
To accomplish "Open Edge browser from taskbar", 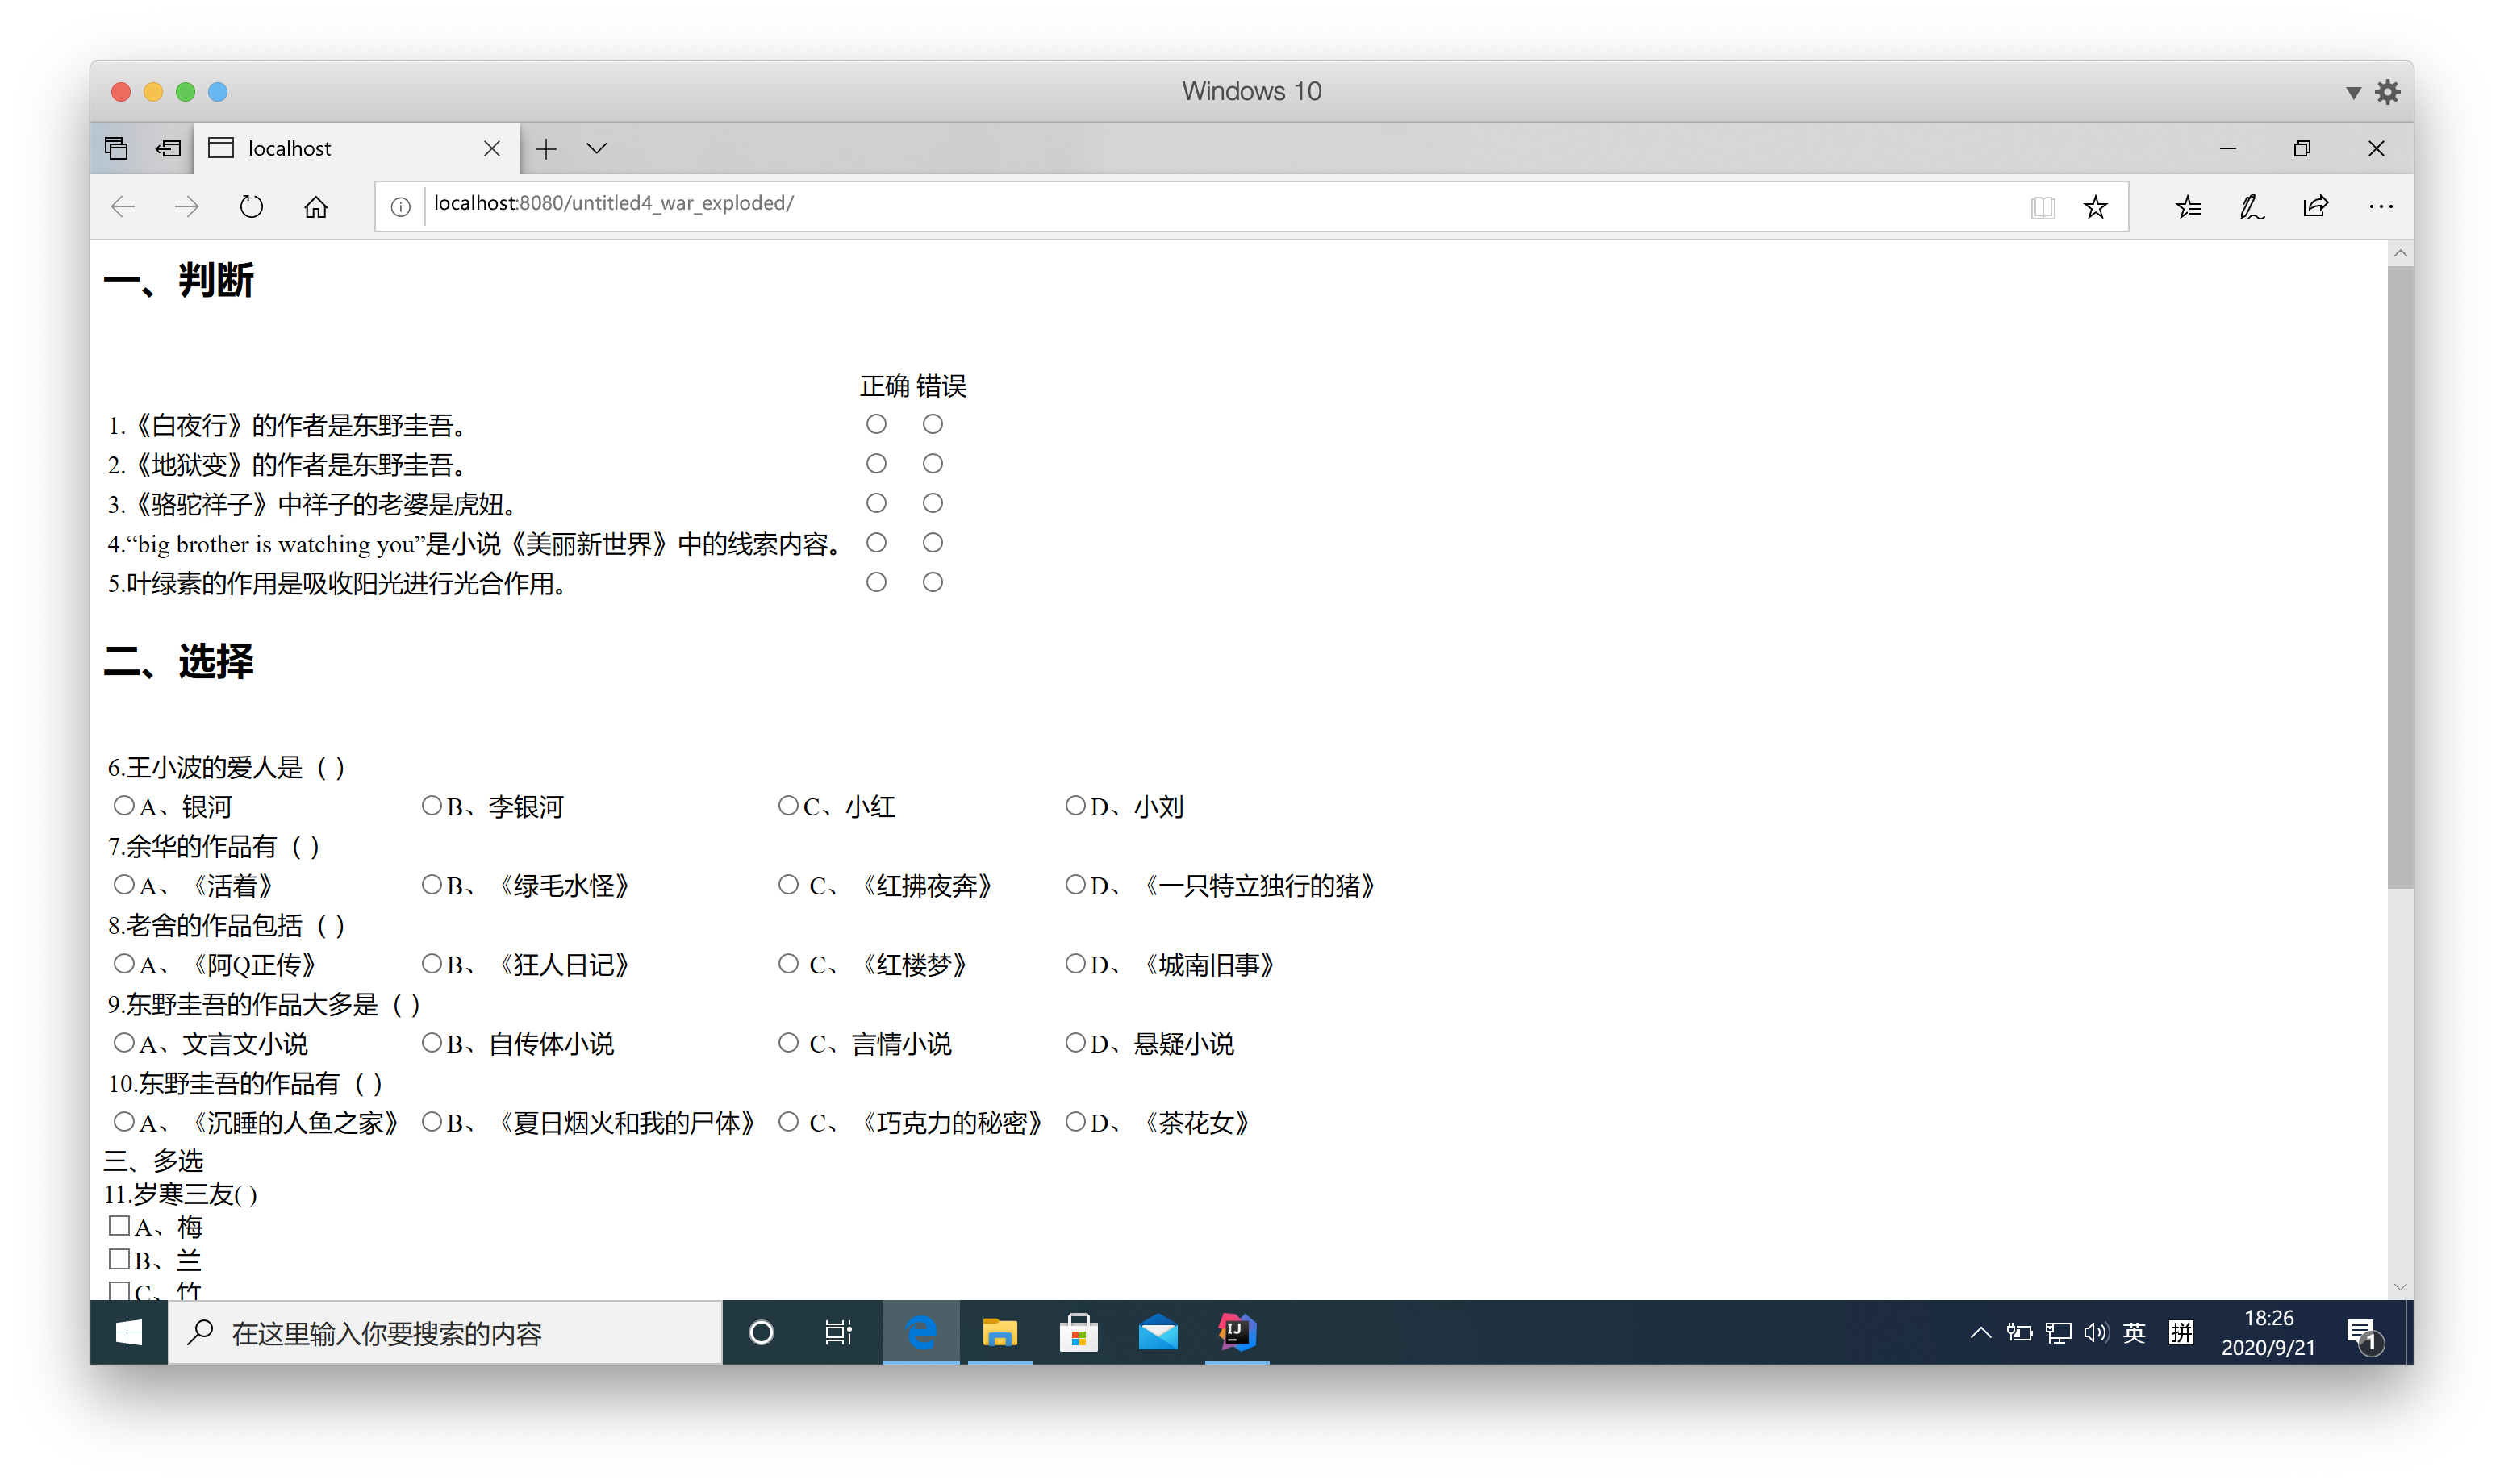I will (x=921, y=1333).
